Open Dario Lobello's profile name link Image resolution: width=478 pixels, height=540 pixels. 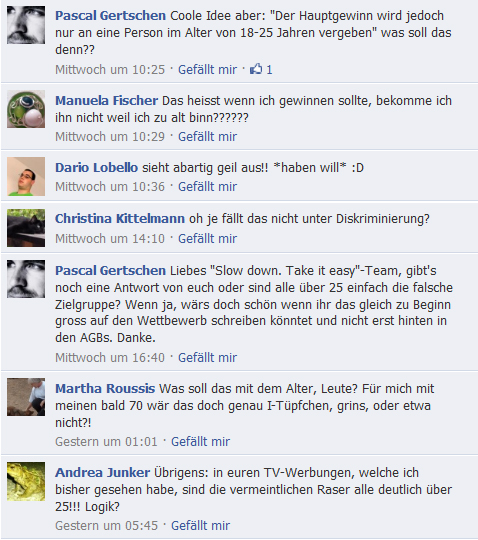(x=96, y=168)
